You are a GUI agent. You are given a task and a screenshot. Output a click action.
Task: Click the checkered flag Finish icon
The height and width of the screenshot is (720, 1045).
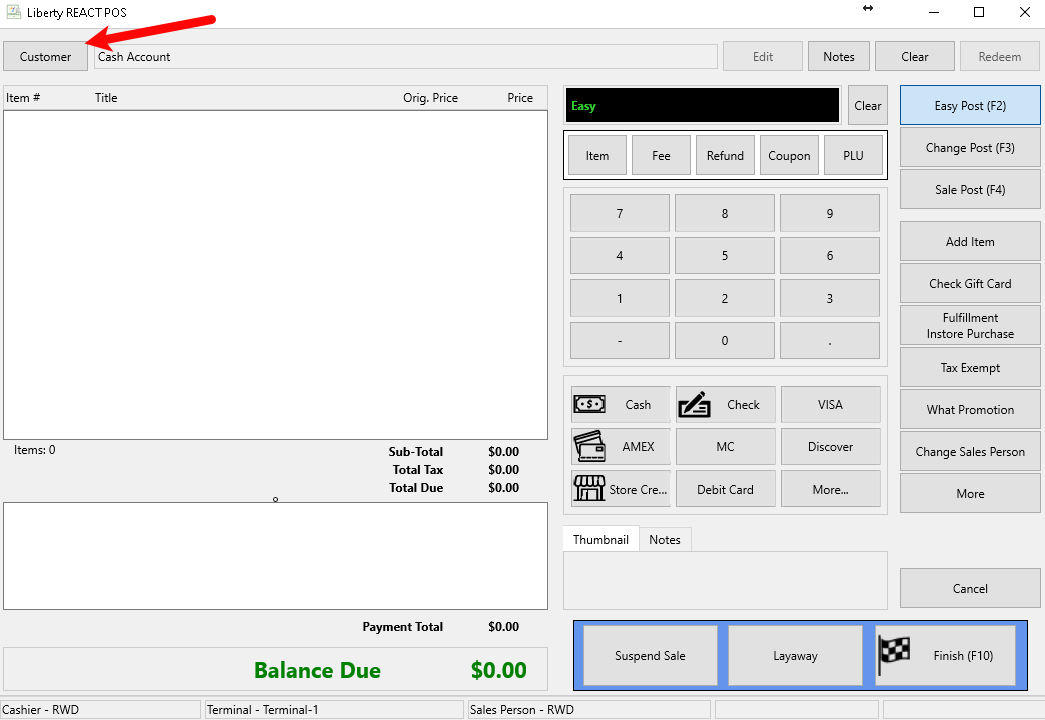pos(894,655)
